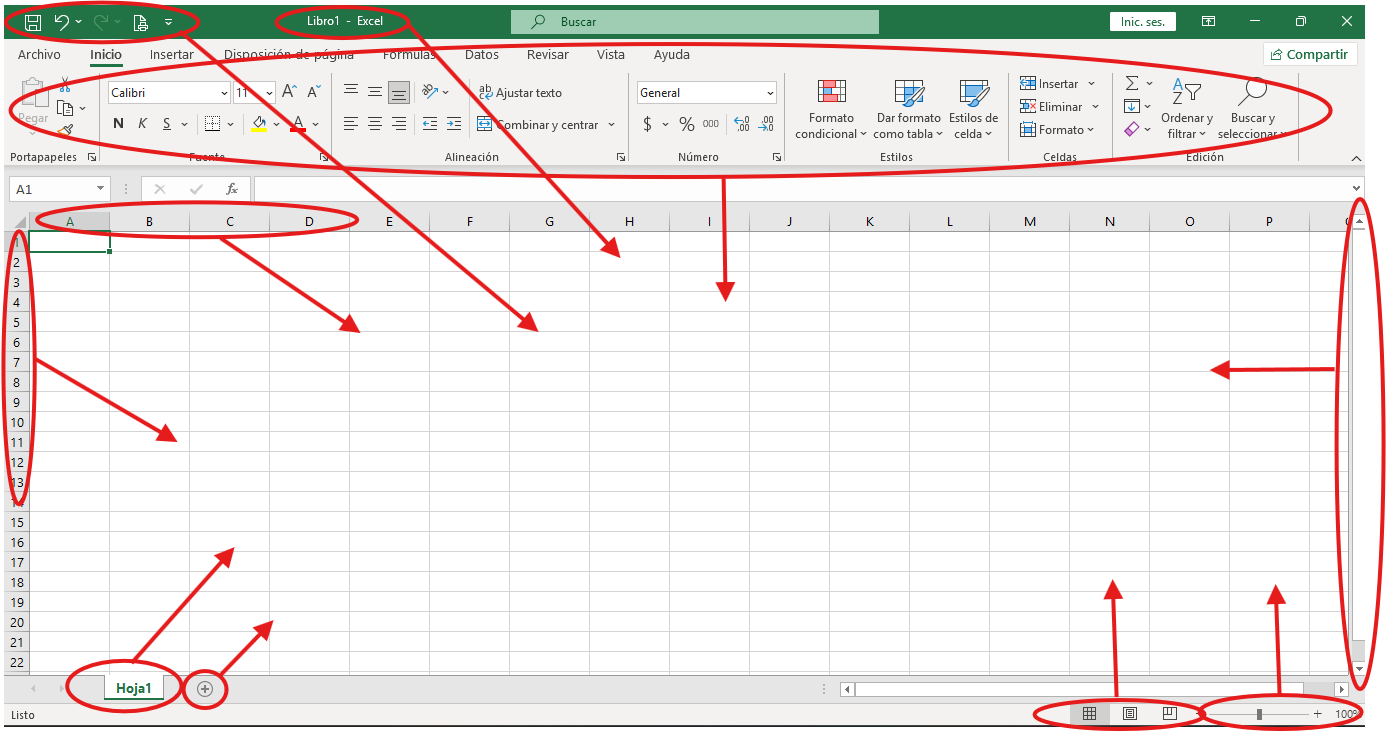Click the Compartir button

(x=1310, y=55)
